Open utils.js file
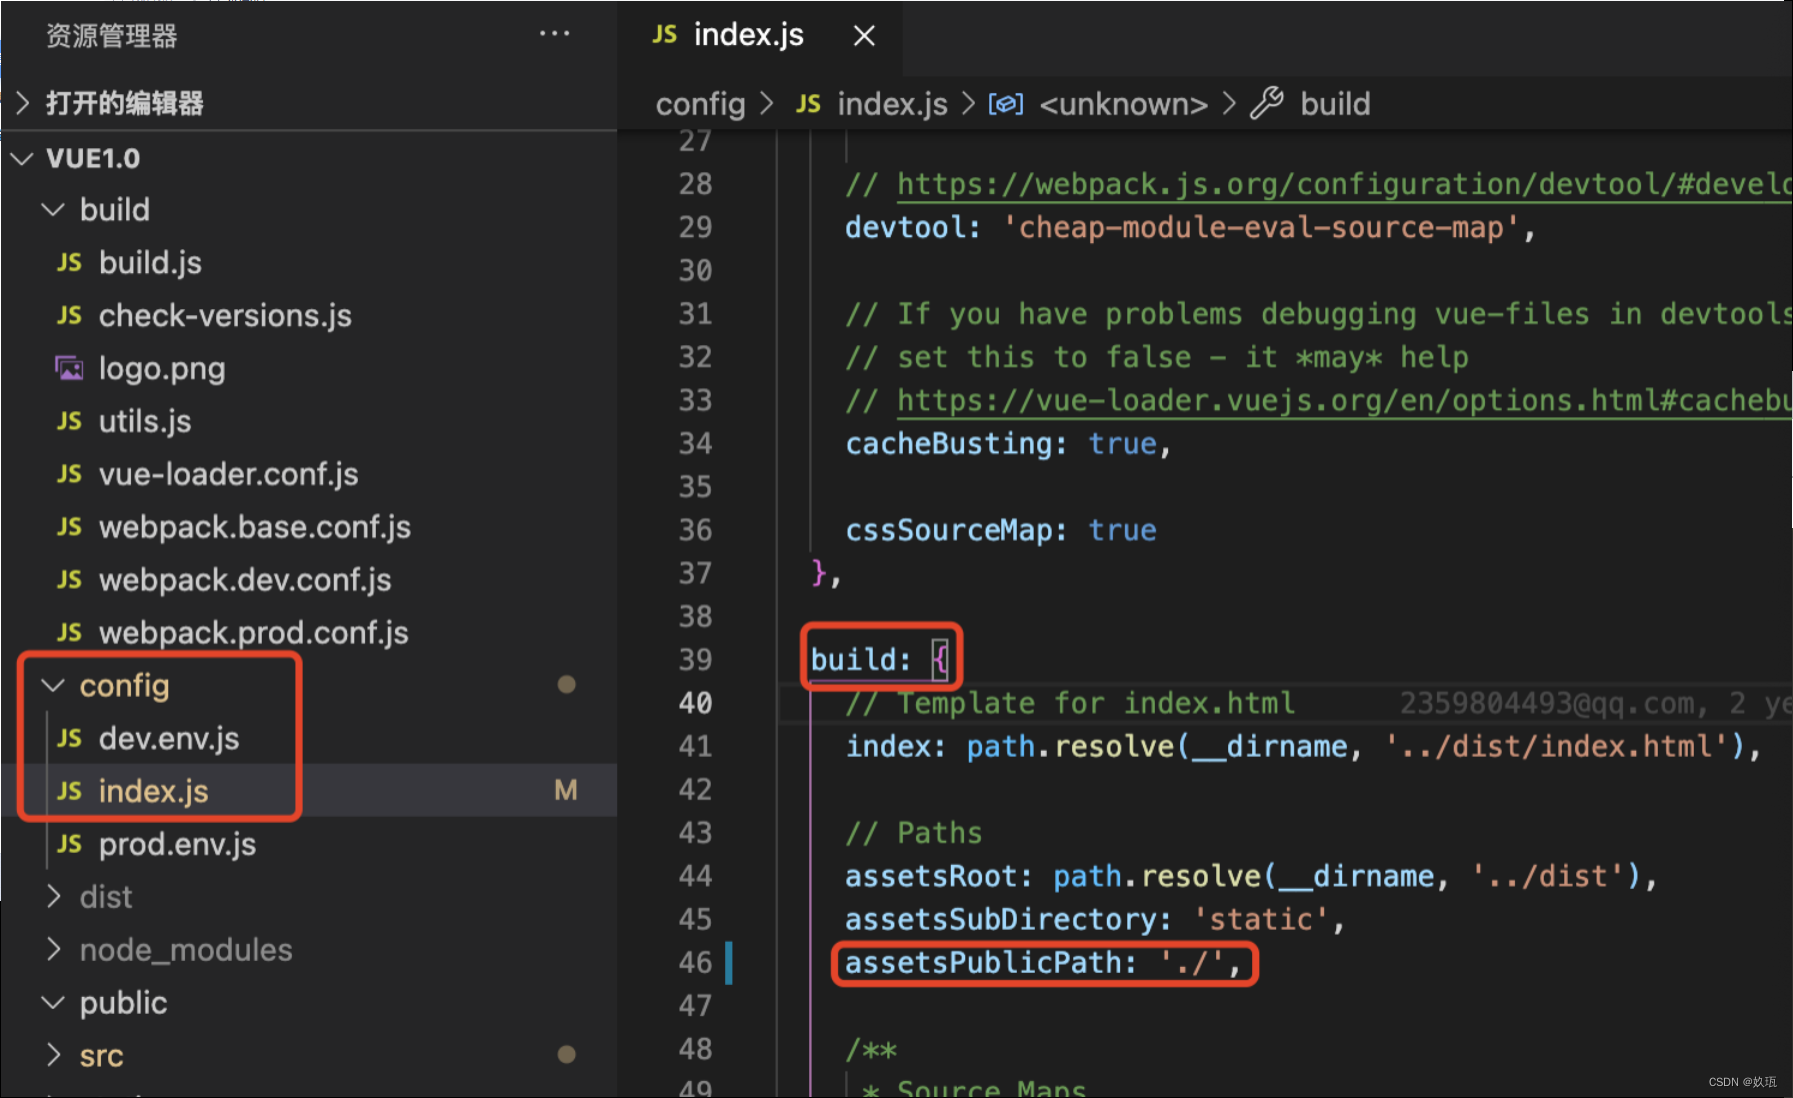 tap(145, 422)
